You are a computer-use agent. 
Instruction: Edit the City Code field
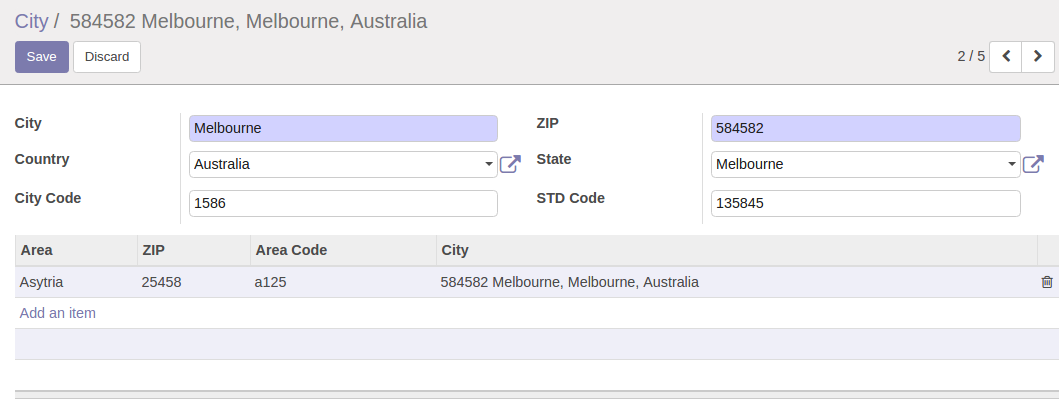[343, 203]
